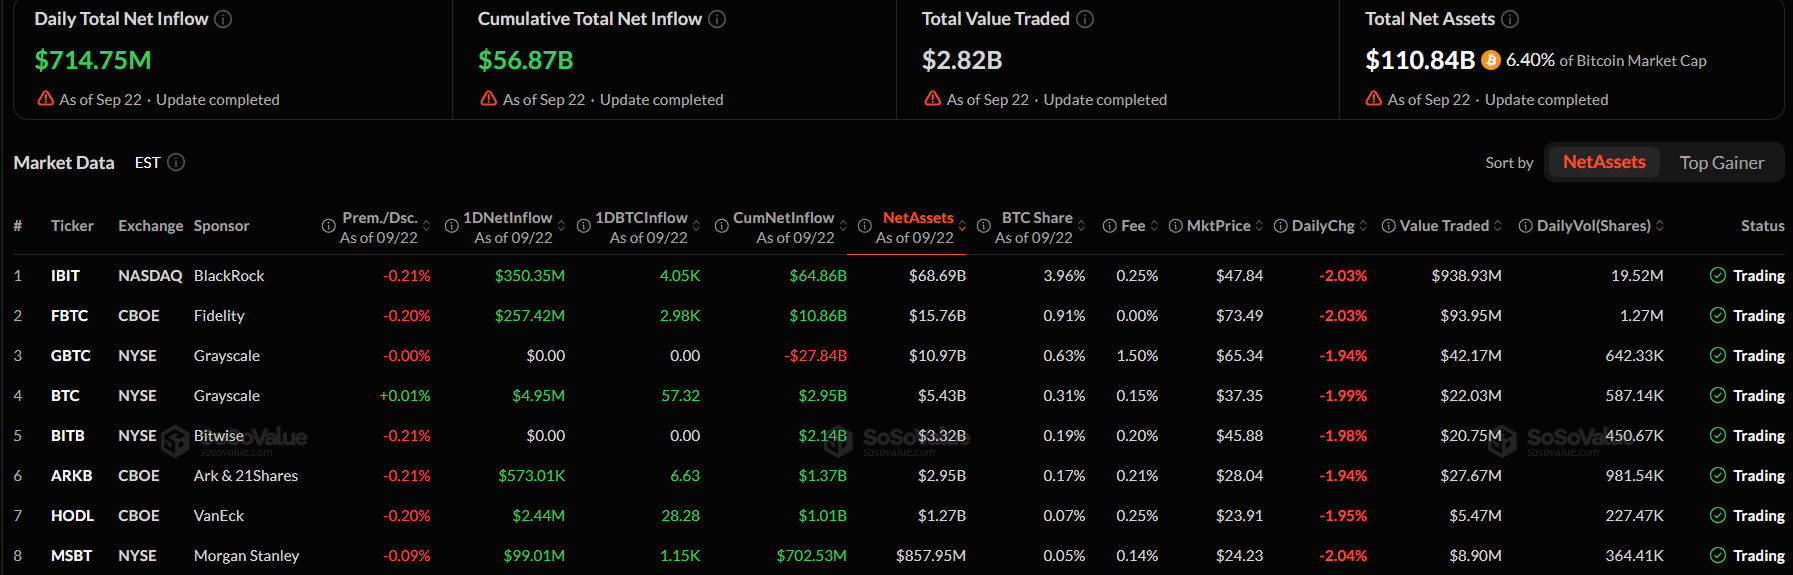This screenshot has width=1793, height=575.
Task: Click the Trading status check icon for MSBT
Action: [1718, 555]
